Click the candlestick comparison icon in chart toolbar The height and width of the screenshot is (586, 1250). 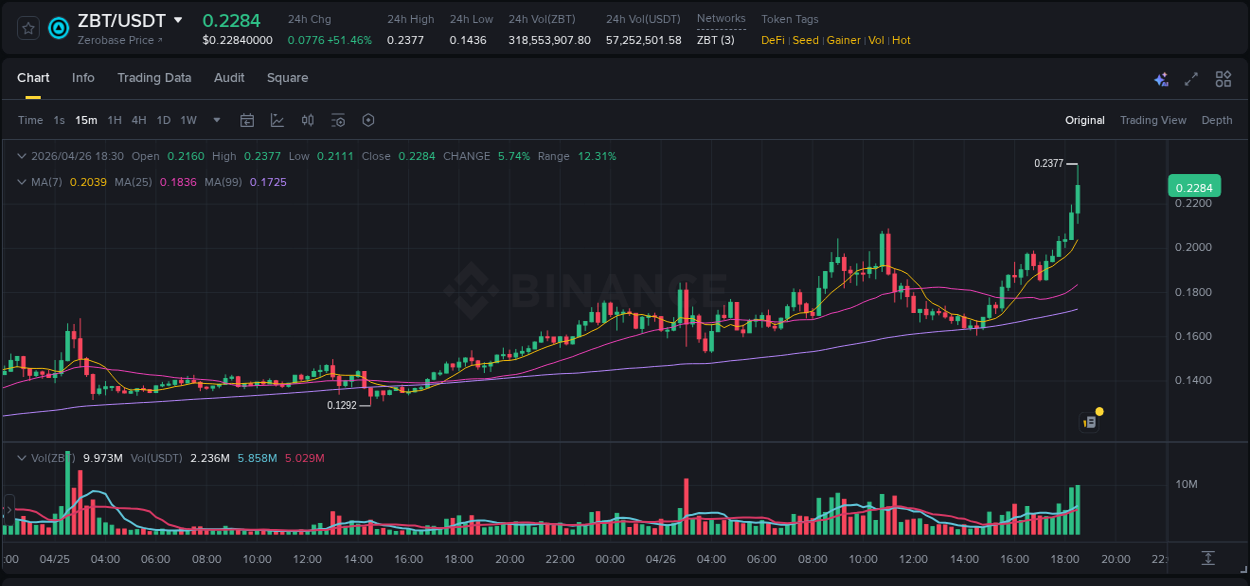point(307,120)
